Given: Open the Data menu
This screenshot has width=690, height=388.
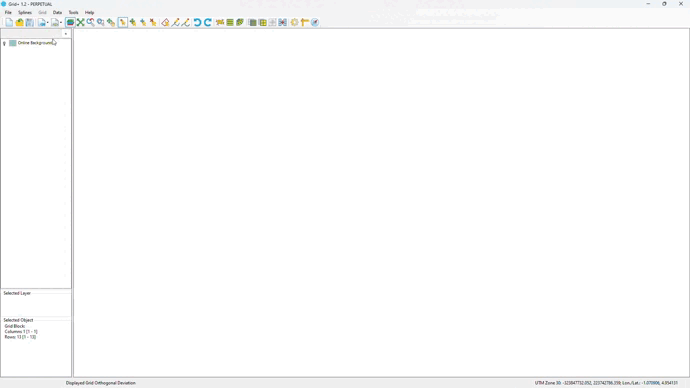Looking at the screenshot, I should point(57,12).
